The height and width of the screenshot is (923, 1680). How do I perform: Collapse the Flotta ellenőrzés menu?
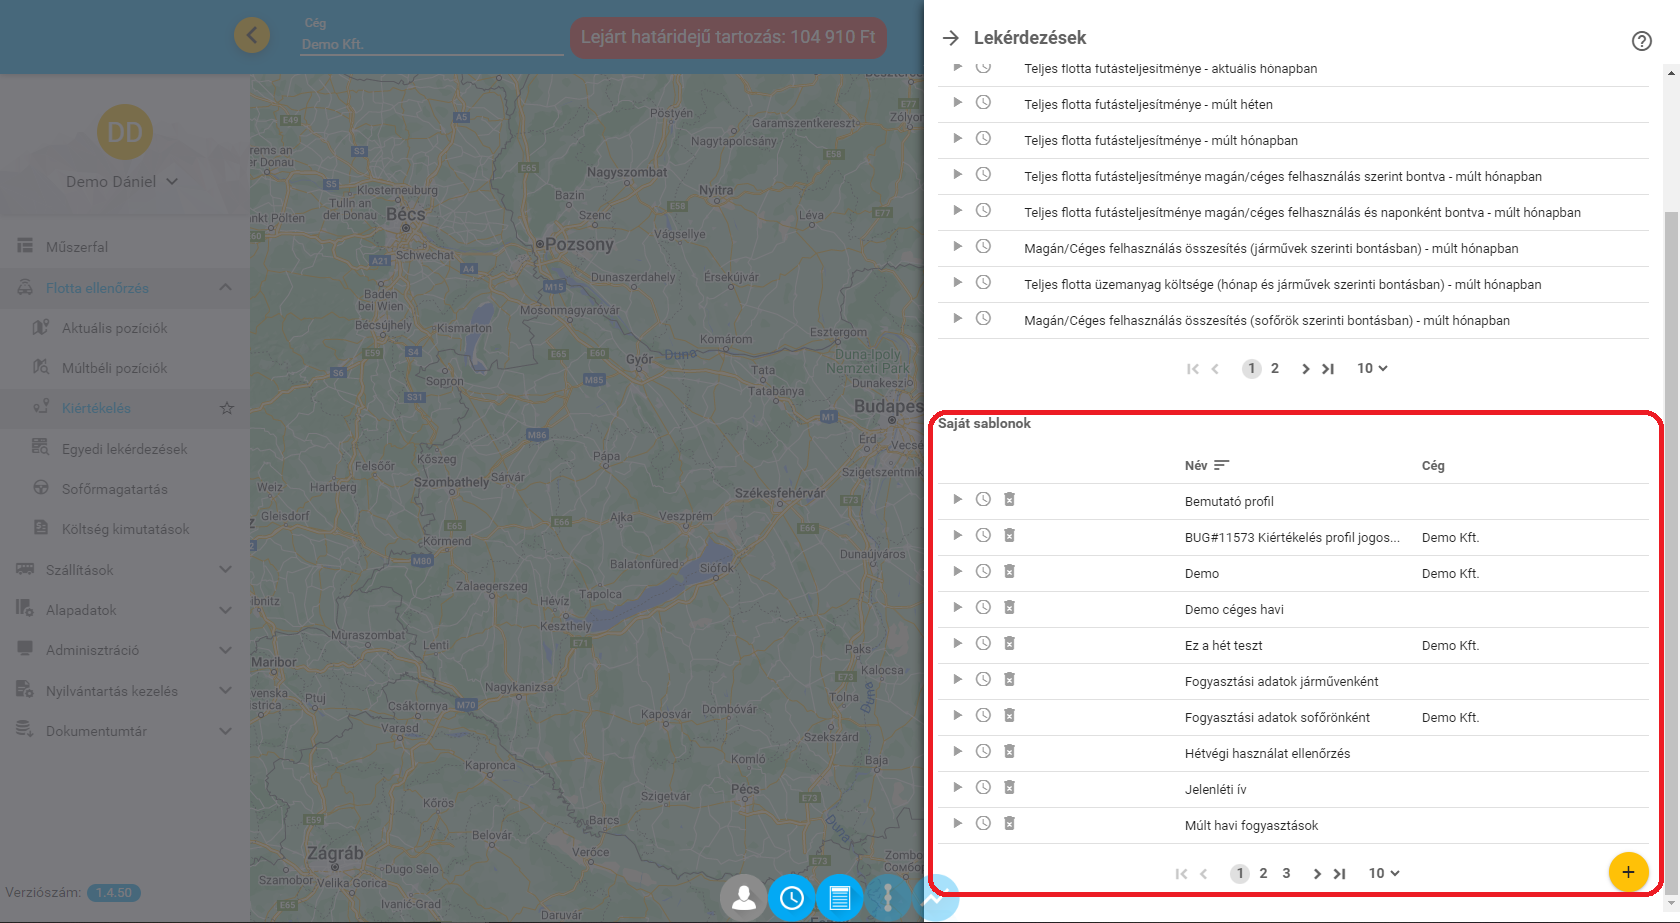pos(225,288)
